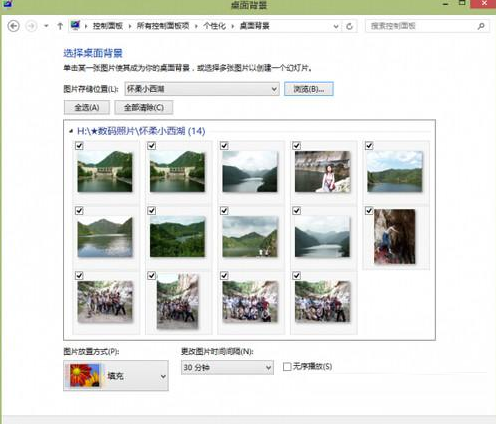The width and height of the screenshot is (496, 424).
Task: Uncheck woman sitting by dam photo checkbox
Action: [x=296, y=146]
